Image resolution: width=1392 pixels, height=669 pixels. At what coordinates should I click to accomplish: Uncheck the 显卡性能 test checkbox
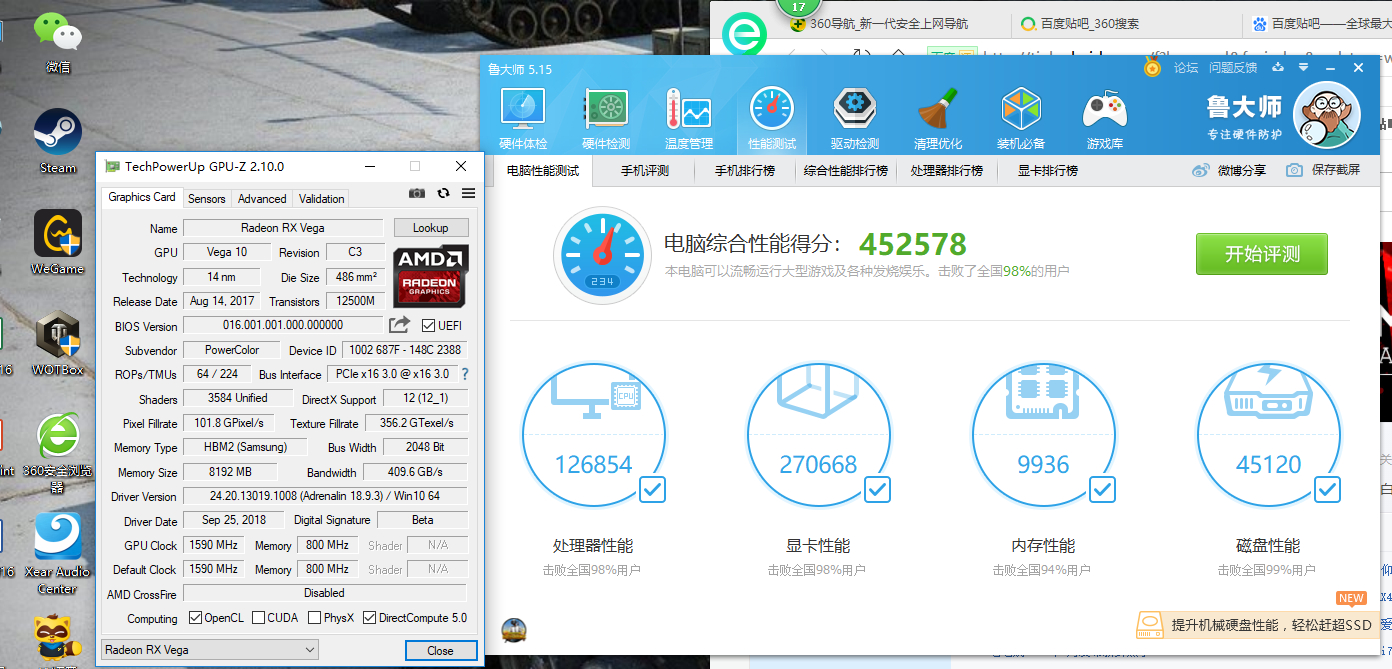coord(877,490)
